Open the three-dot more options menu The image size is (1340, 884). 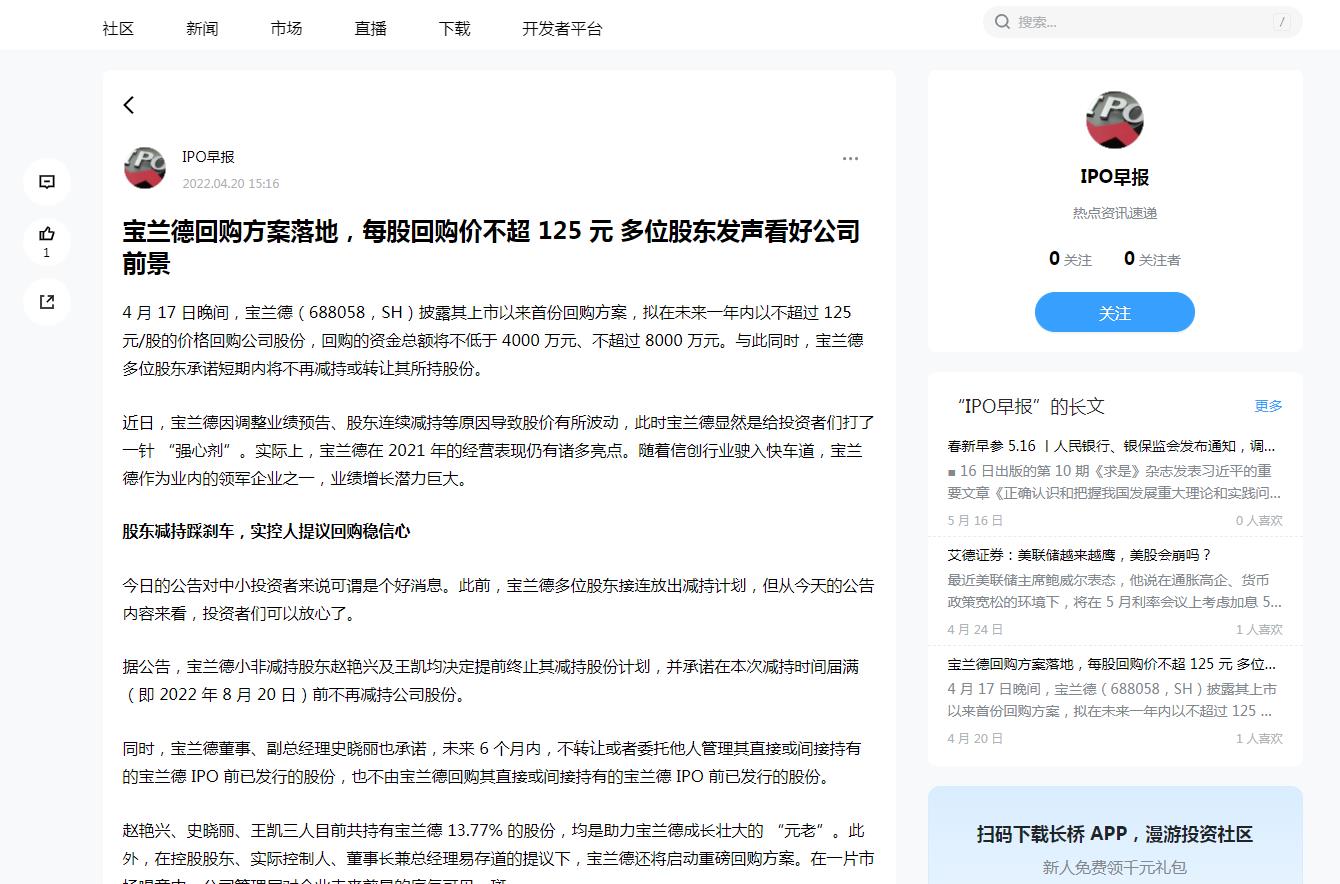[x=850, y=158]
